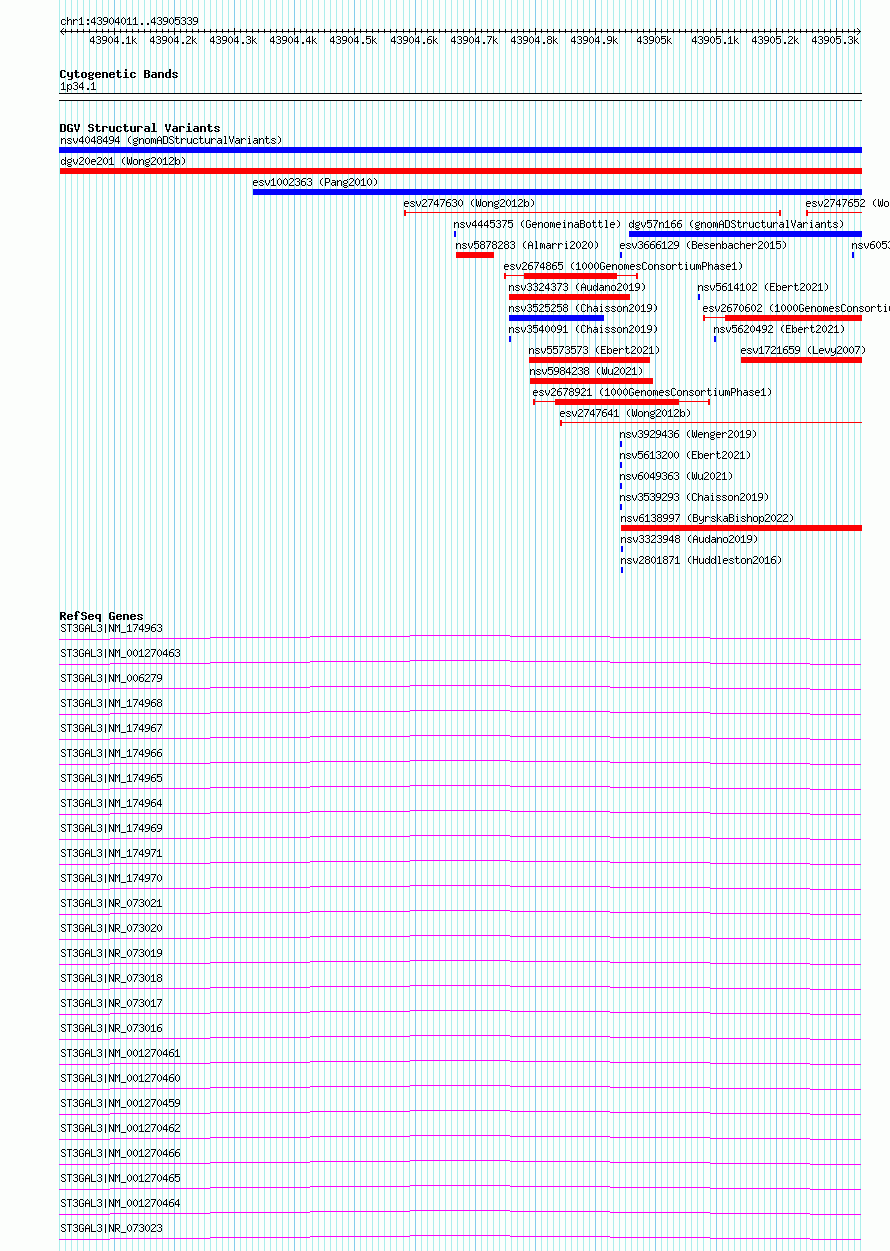Screen dimensions: 890x1251
Task: Click the DGV Structural Variants track title
Action: coord(140,128)
